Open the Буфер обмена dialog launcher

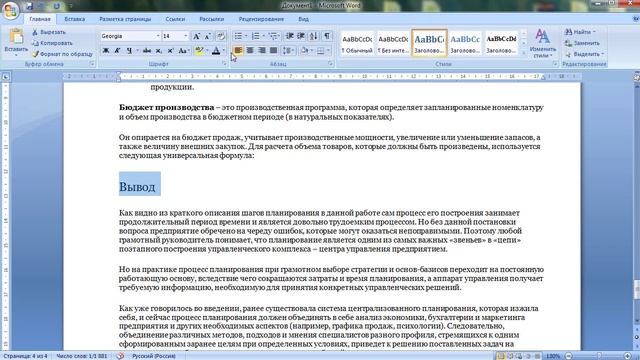[92, 64]
